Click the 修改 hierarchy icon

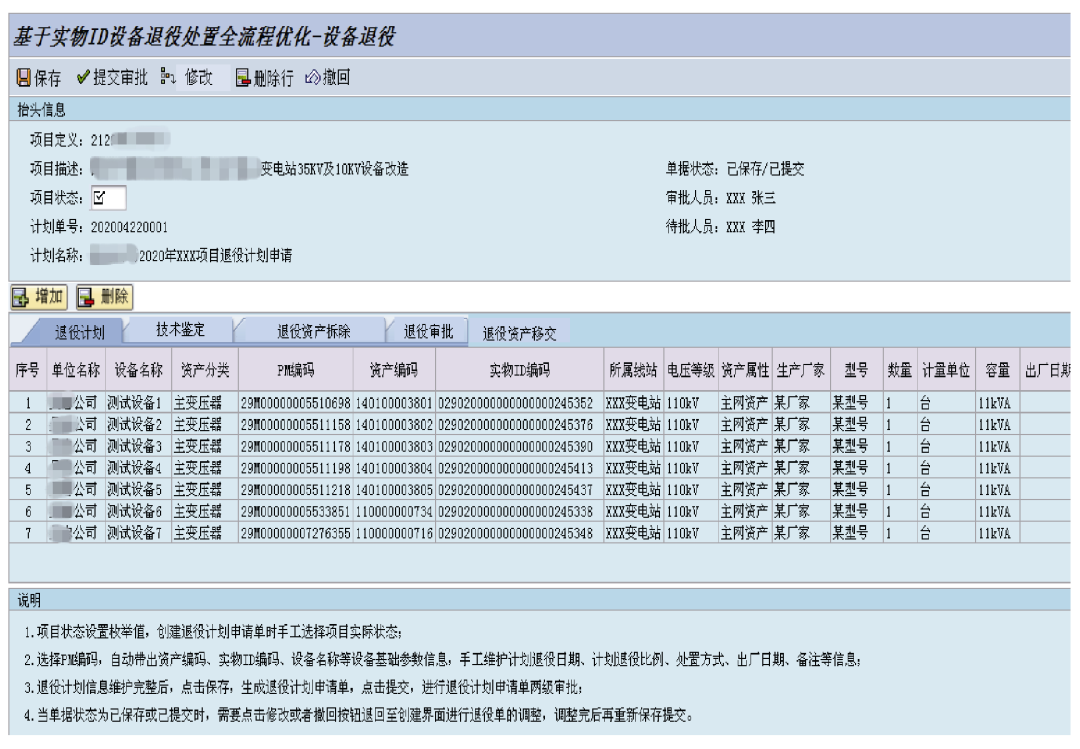pos(167,76)
